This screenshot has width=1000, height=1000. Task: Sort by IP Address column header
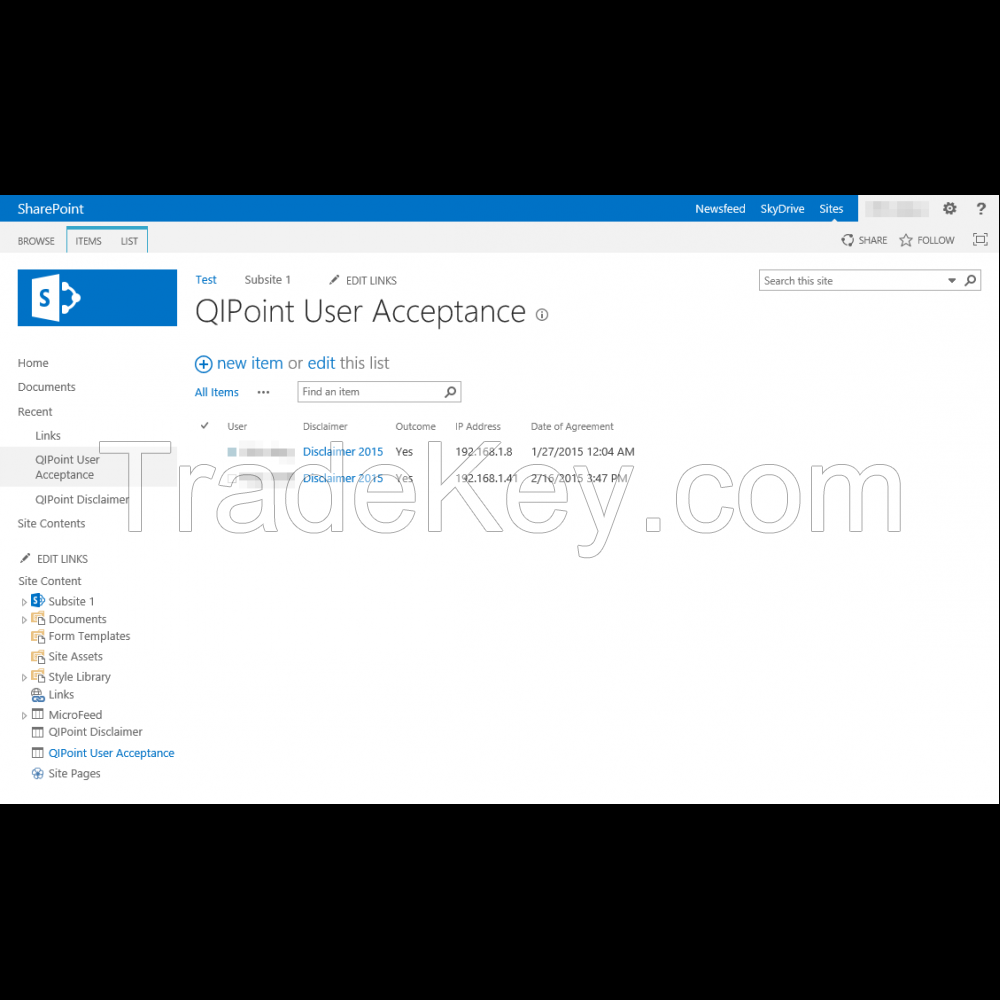478,427
